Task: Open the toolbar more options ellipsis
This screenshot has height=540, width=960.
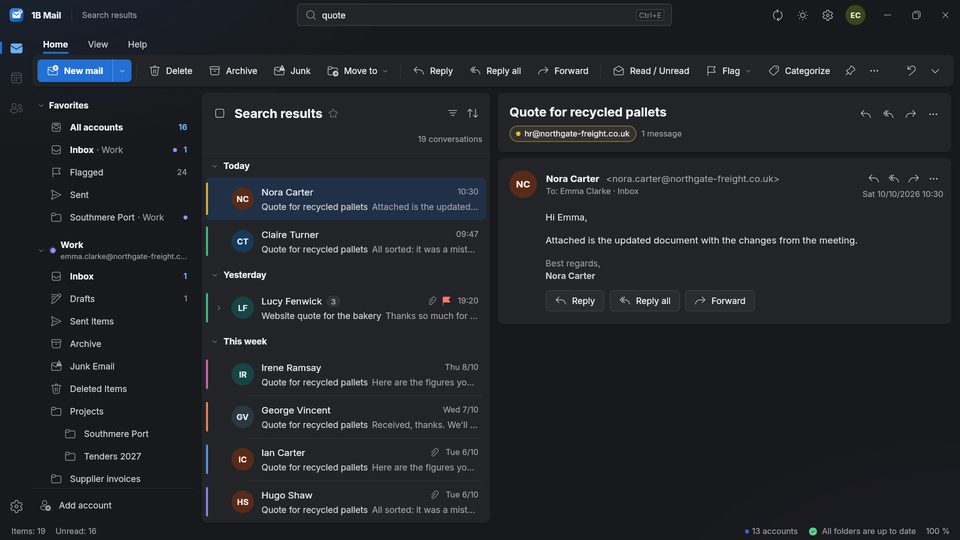Action: click(x=874, y=71)
